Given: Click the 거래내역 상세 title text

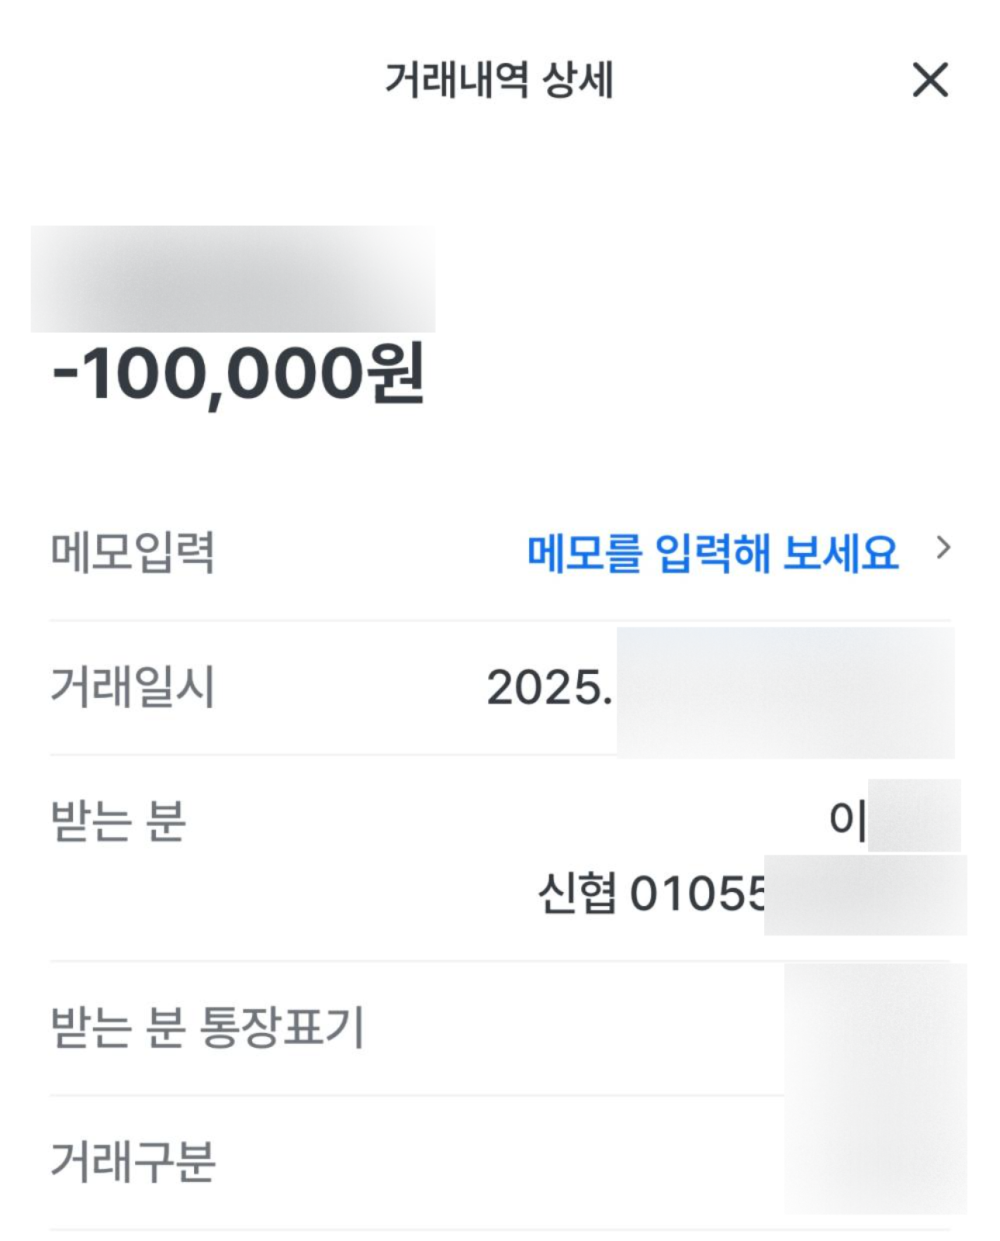Looking at the screenshot, I should coord(498,80).
